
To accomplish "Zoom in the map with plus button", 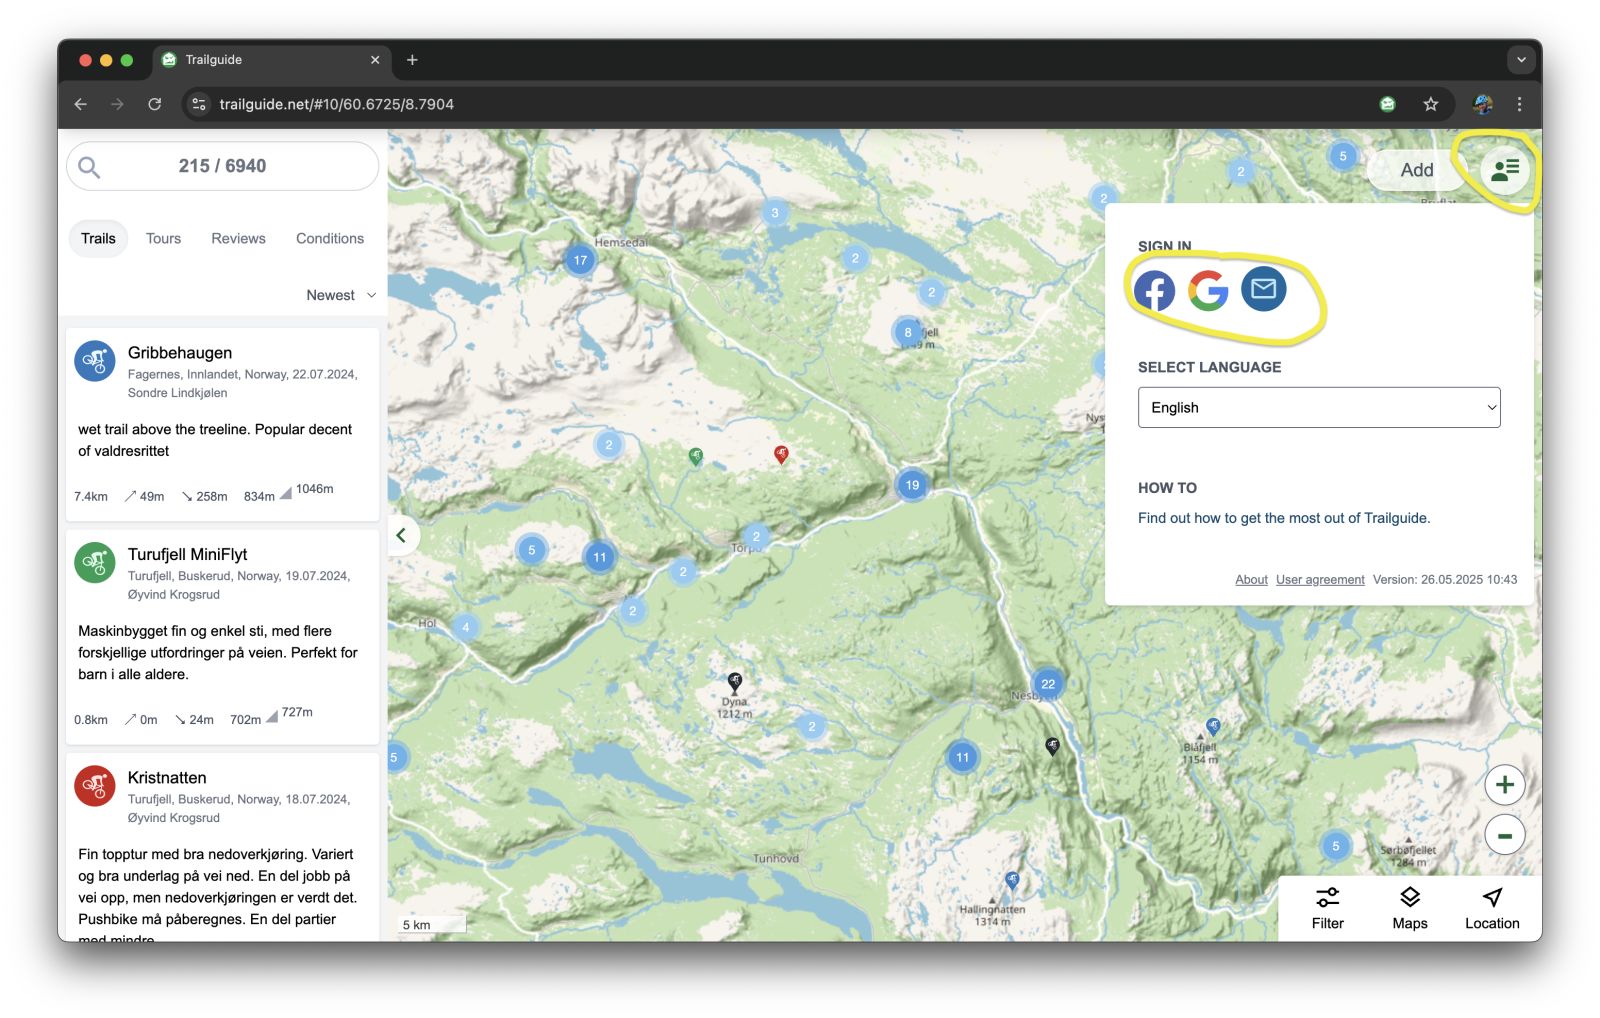I will coord(1504,785).
